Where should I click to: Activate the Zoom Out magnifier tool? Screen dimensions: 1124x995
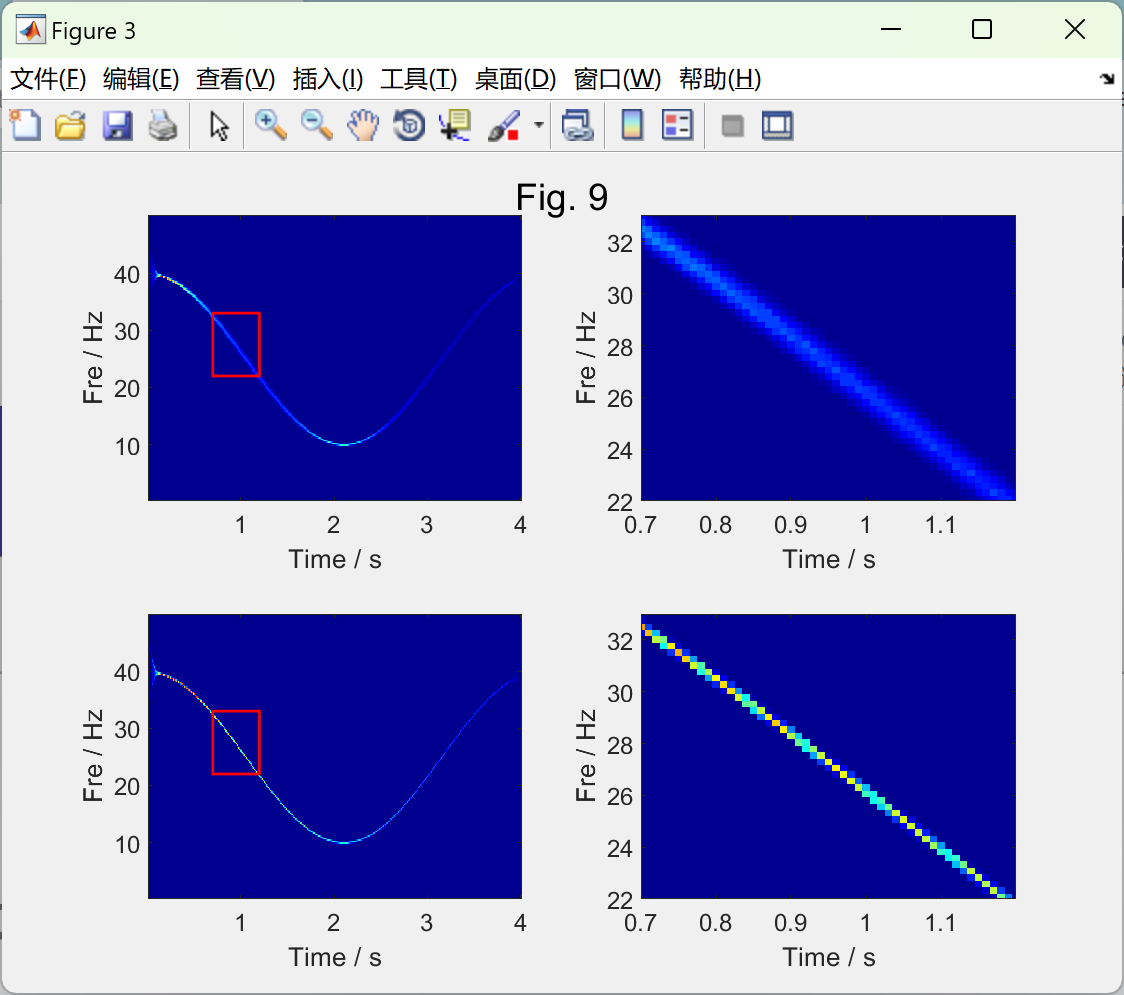pyautogui.click(x=317, y=125)
